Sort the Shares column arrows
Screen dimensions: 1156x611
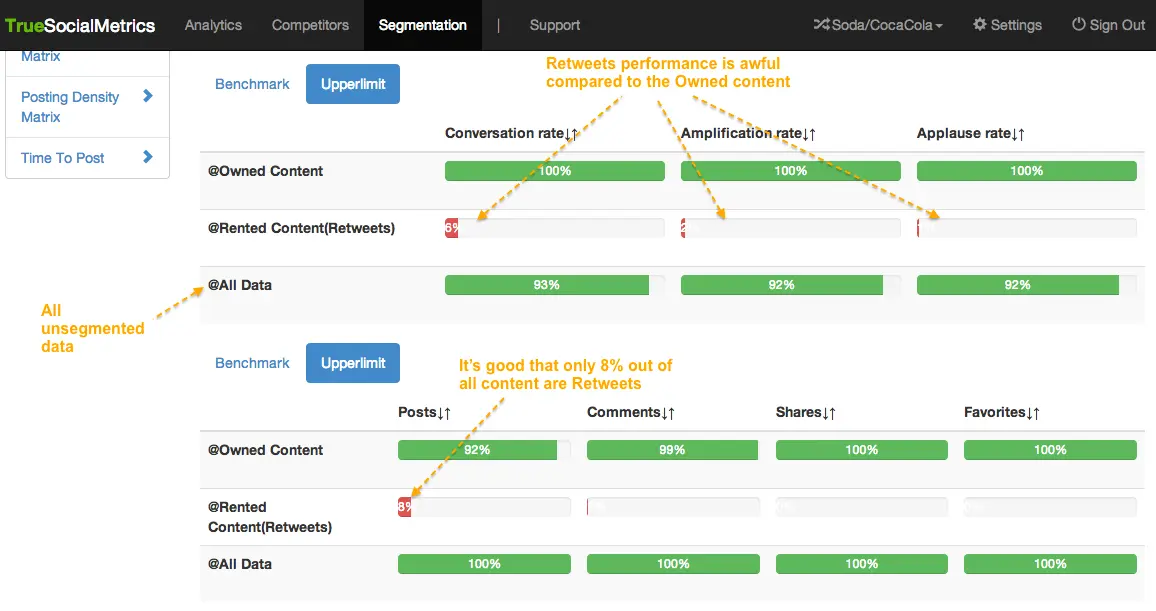tap(829, 413)
